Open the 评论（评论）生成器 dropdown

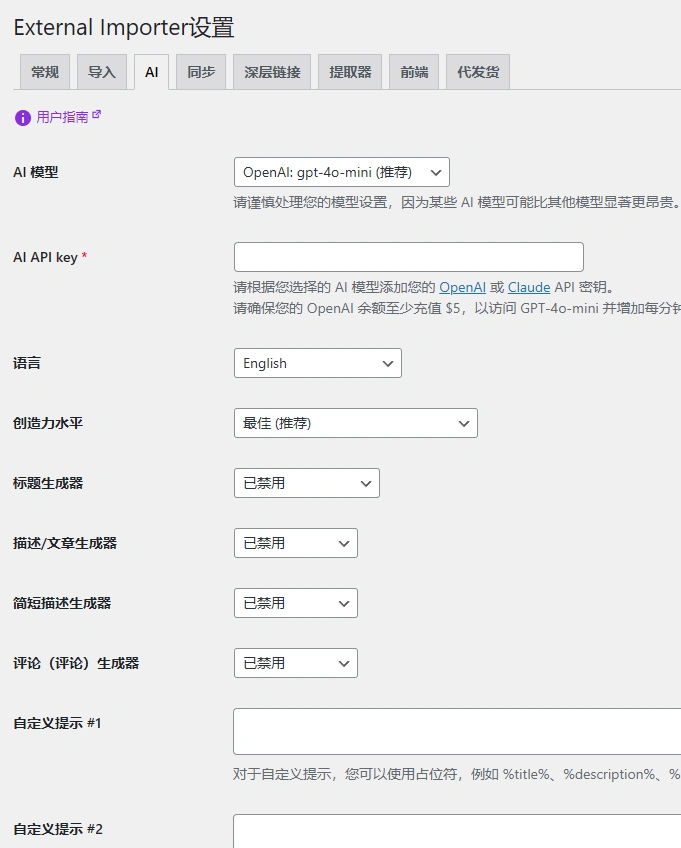click(295, 663)
